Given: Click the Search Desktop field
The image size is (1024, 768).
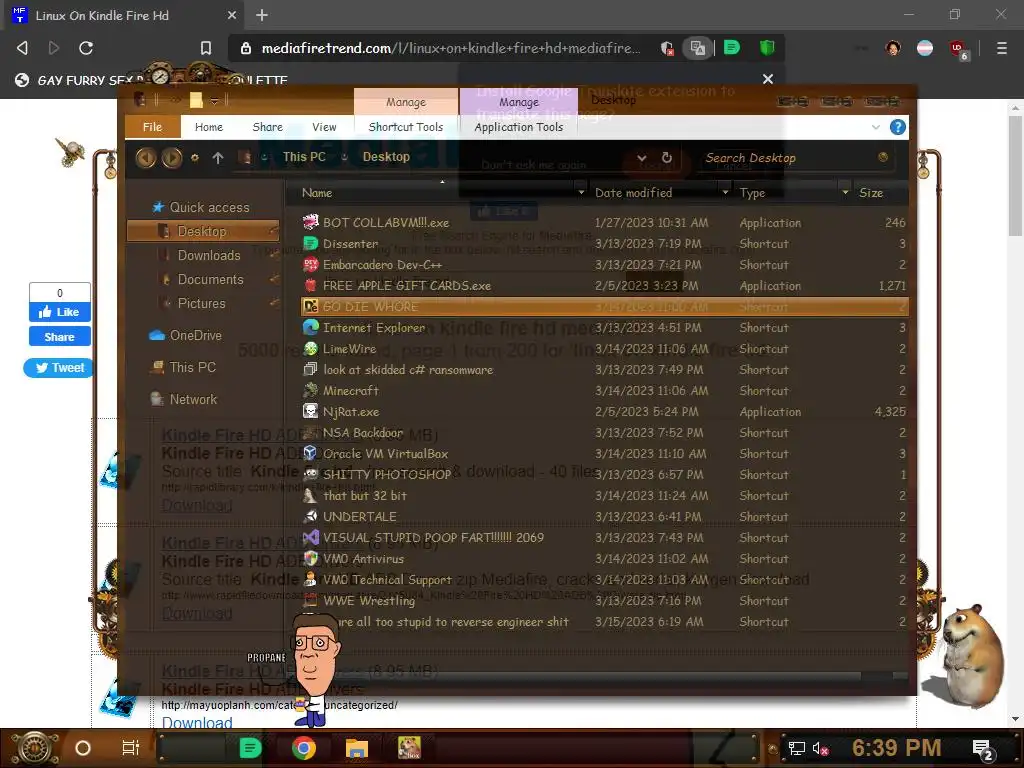Looking at the screenshot, I should coord(793,157).
